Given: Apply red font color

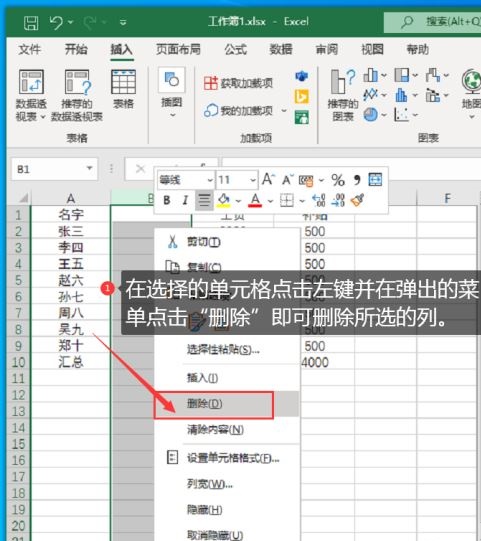Looking at the screenshot, I should pyautogui.click(x=255, y=200).
